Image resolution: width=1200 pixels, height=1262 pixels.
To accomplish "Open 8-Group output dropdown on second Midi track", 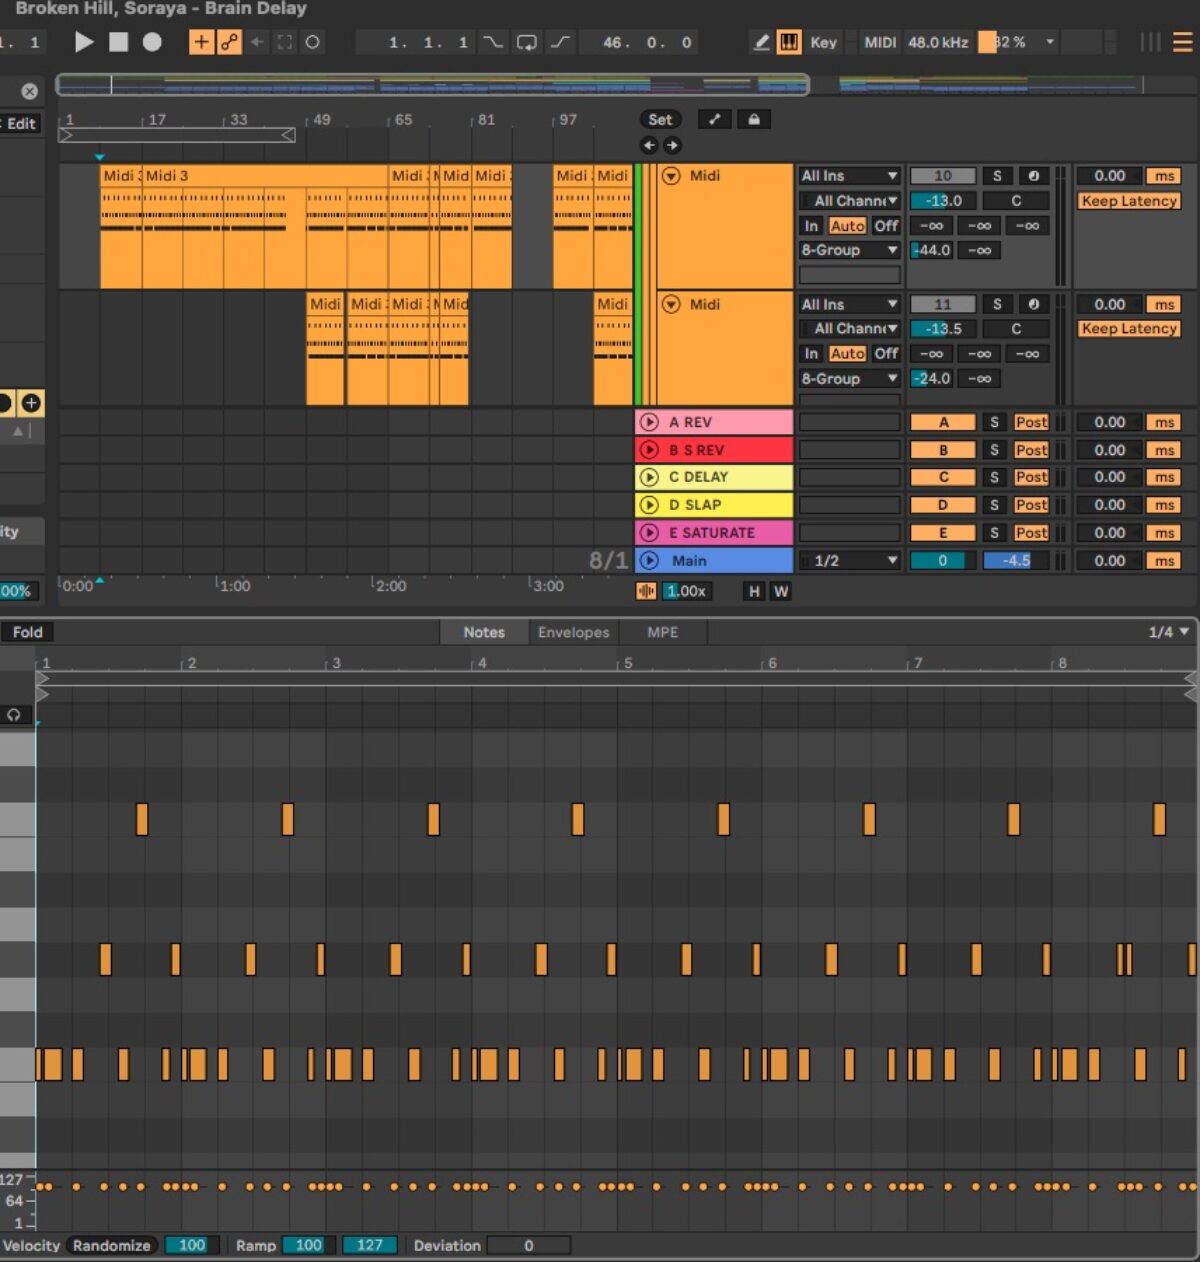I will [849, 378].
